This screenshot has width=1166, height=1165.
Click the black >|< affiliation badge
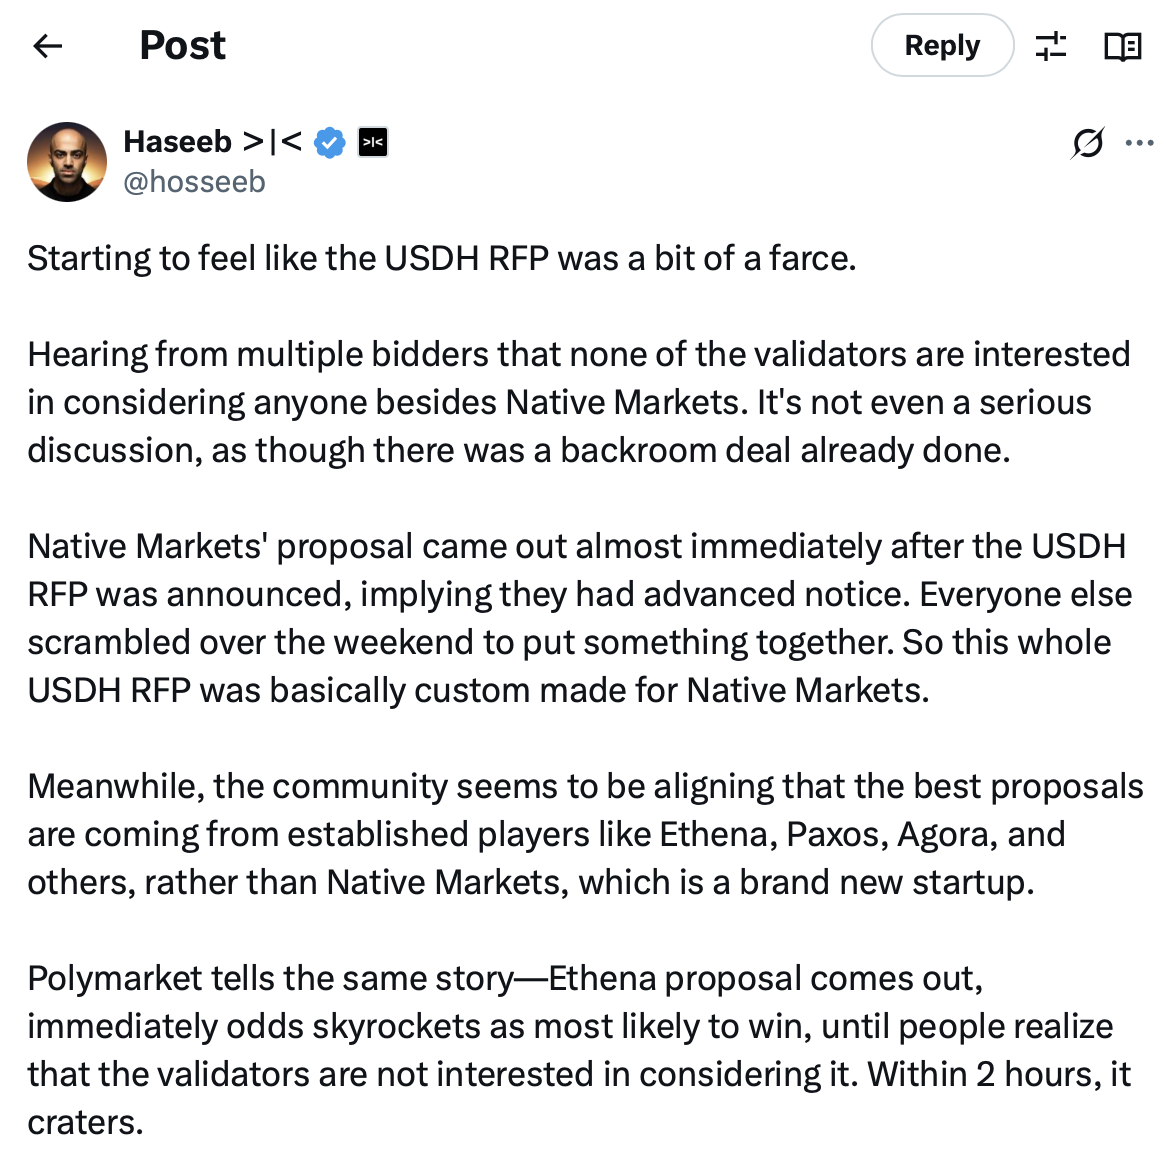coord(373,143)
